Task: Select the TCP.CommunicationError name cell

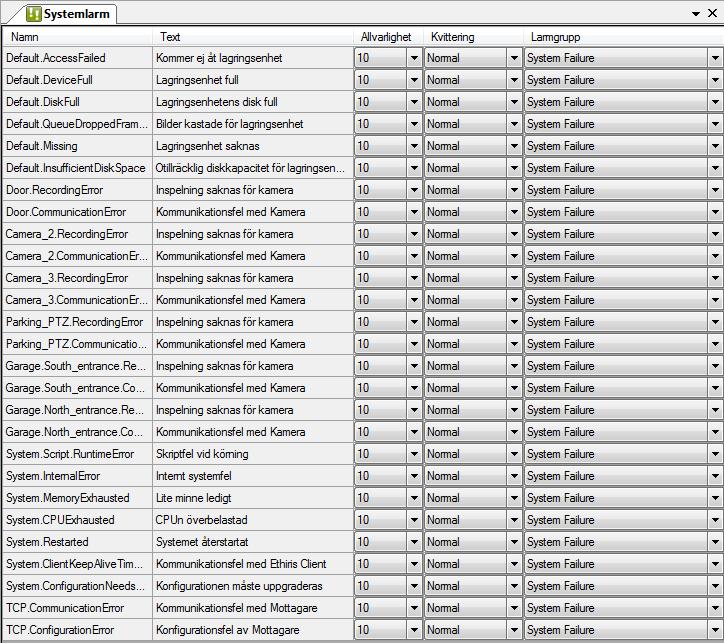Action: [x=77, y=608]
